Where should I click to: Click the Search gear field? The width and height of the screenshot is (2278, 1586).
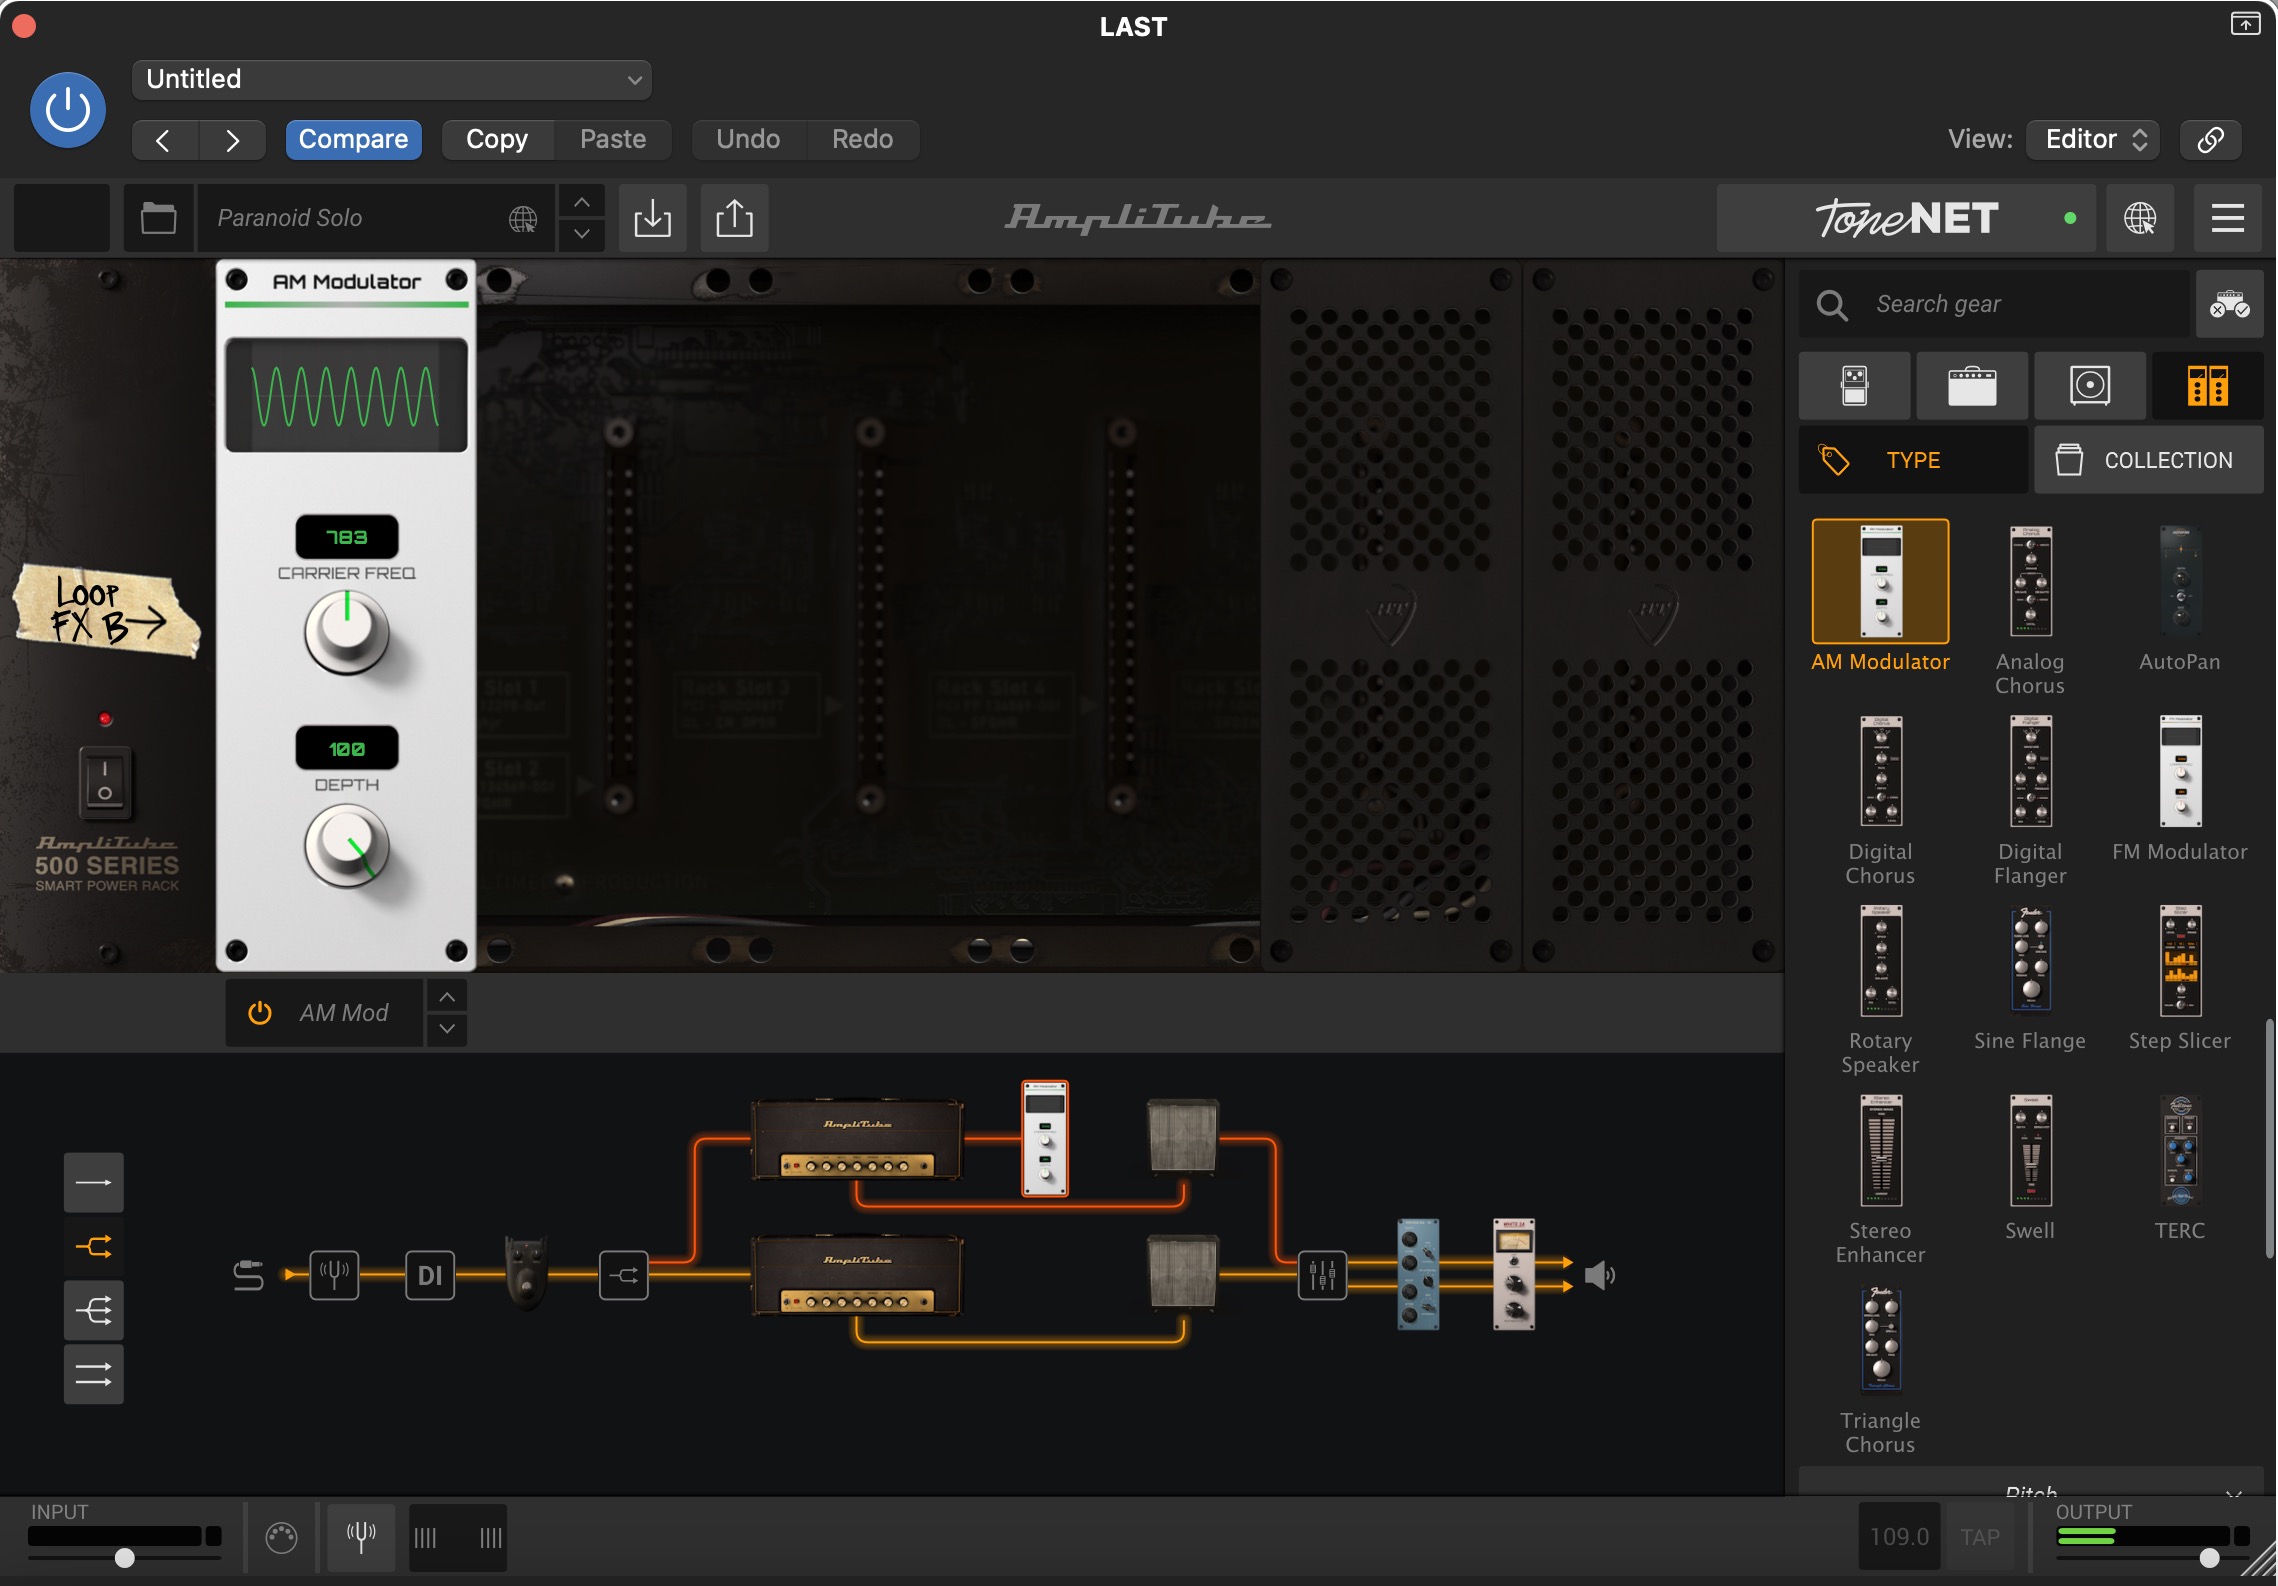tap(1995, 304)
